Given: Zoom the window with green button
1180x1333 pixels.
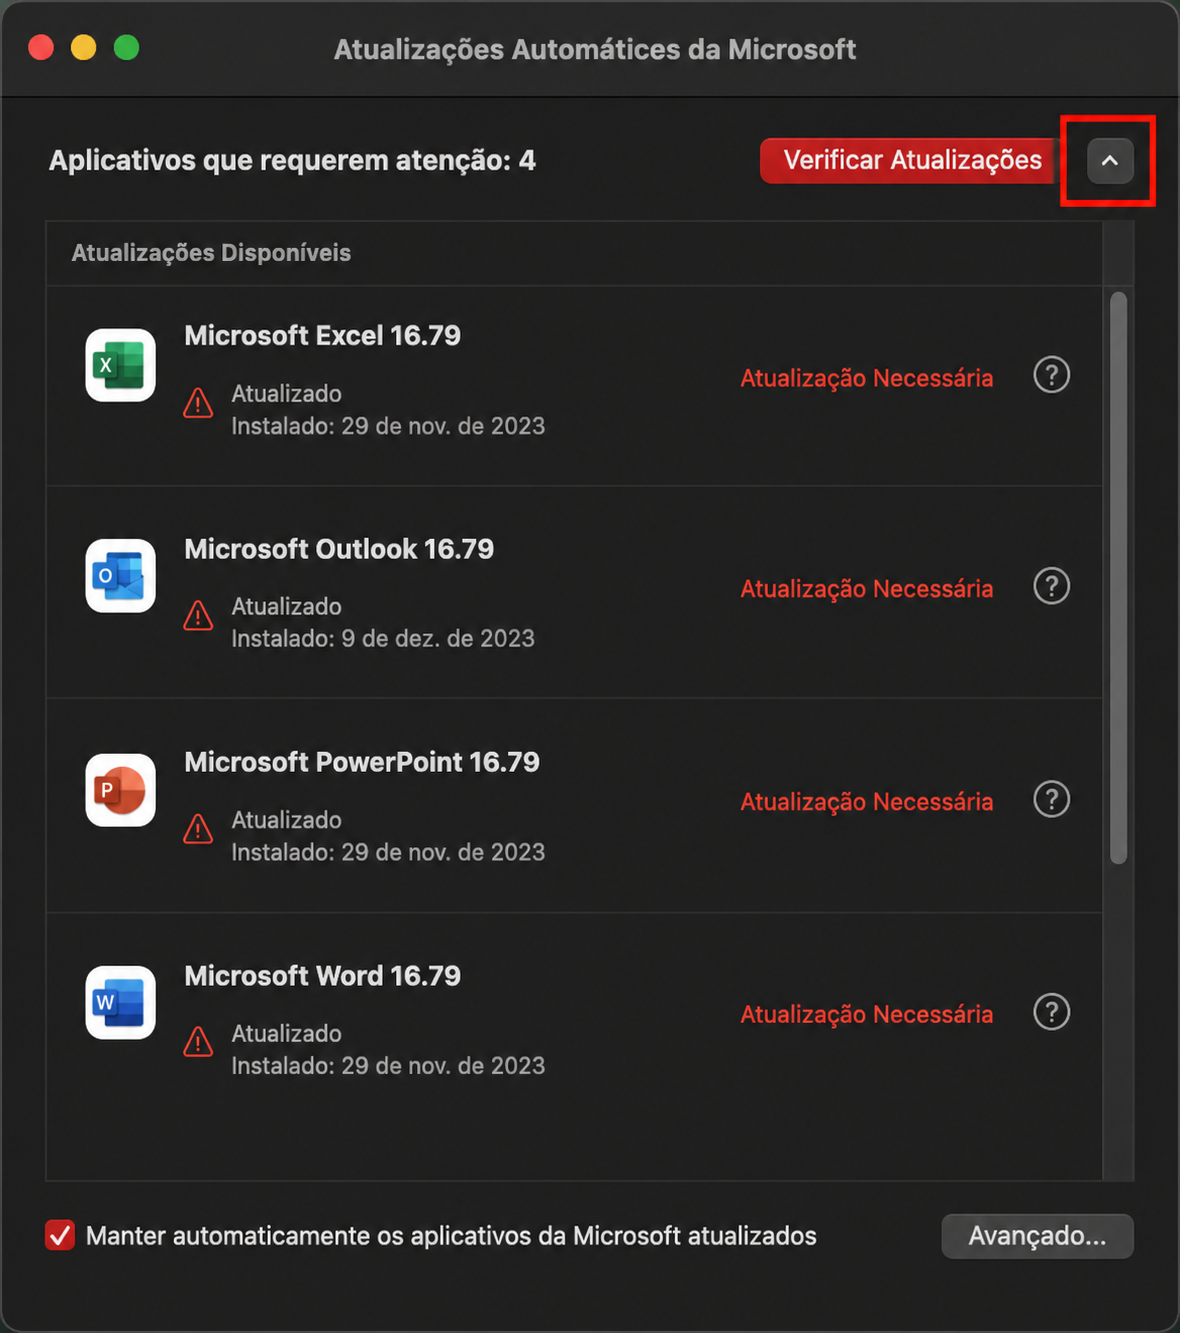Looking at the screenshot, I should 127,47.
